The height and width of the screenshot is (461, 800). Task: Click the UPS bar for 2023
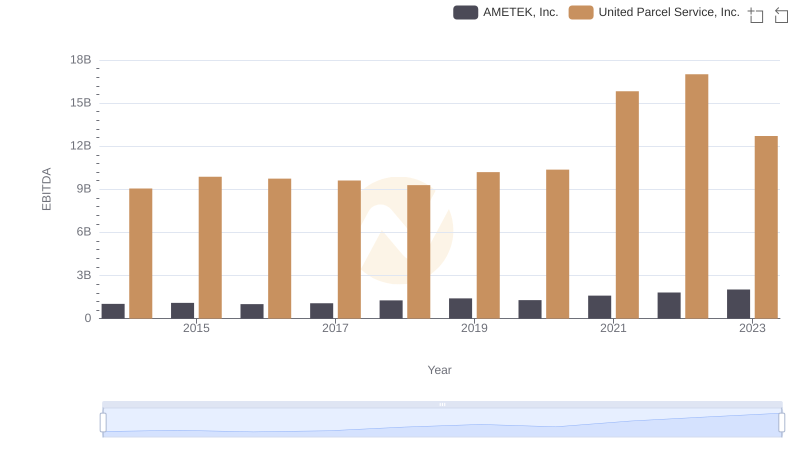tap(766, 227)
